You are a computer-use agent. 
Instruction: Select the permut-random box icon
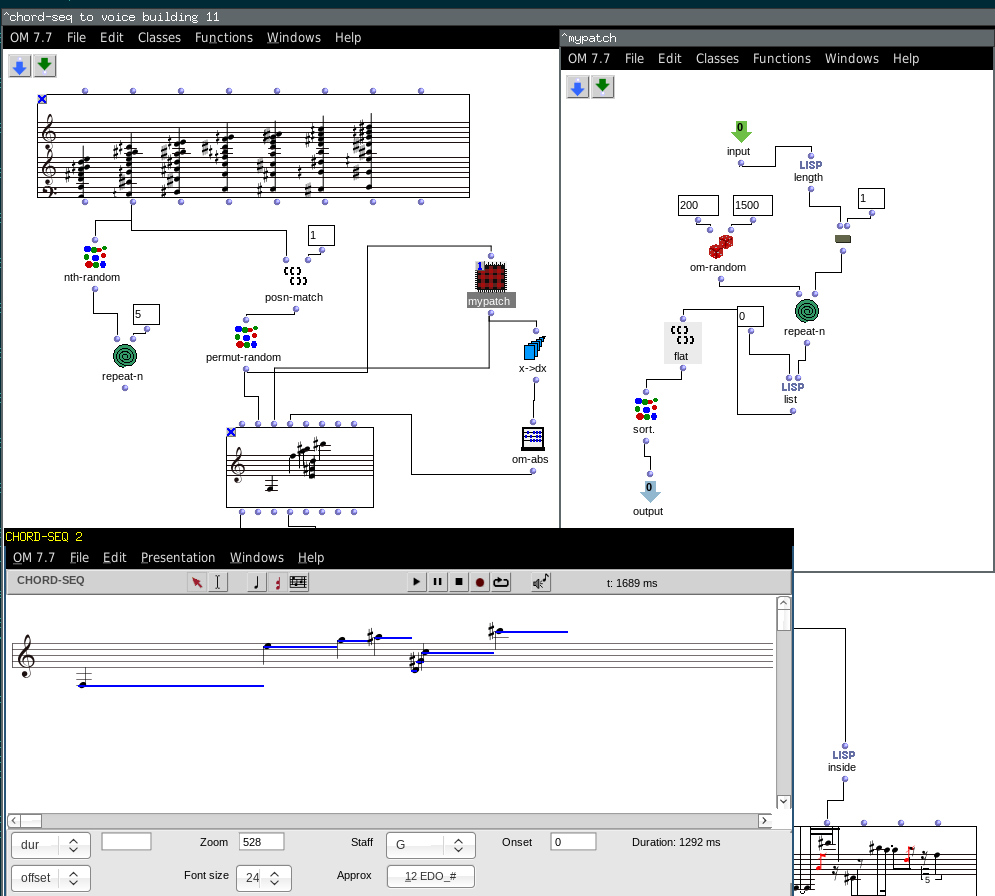pyautogui.click(x=246, y=337)
